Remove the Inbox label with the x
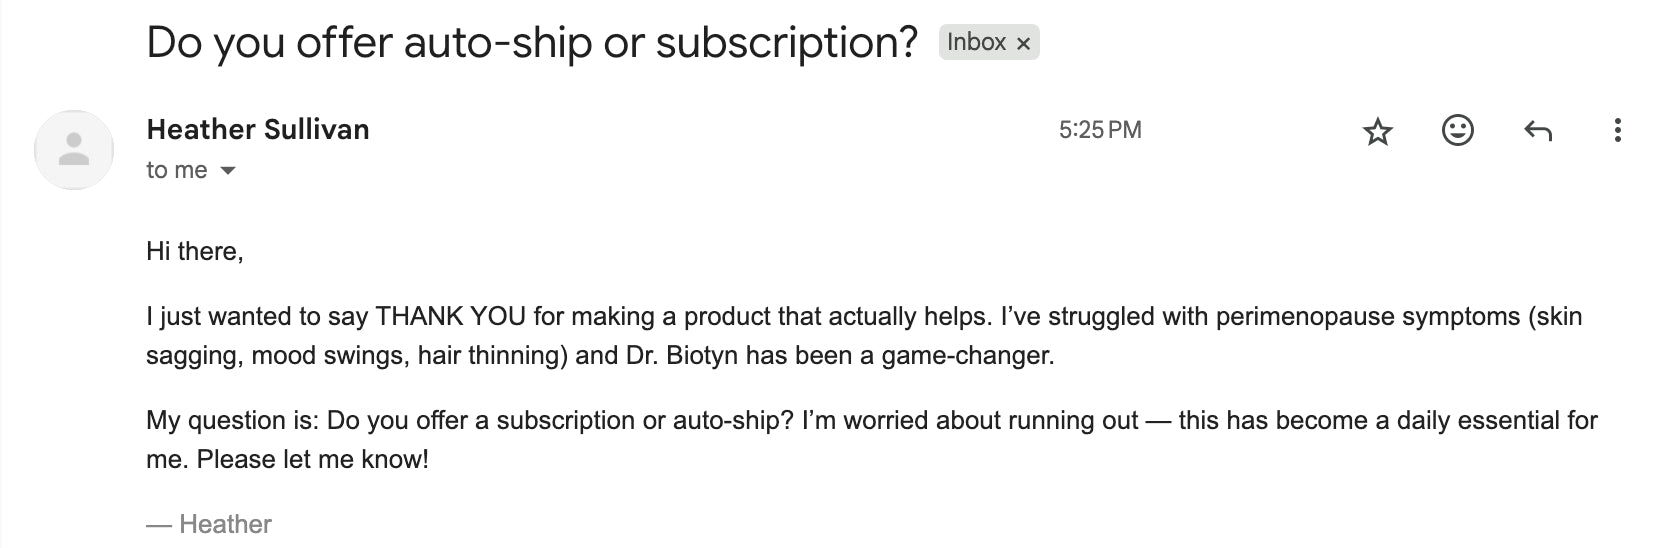The image size is (1660, 548). click(1023, 43)
